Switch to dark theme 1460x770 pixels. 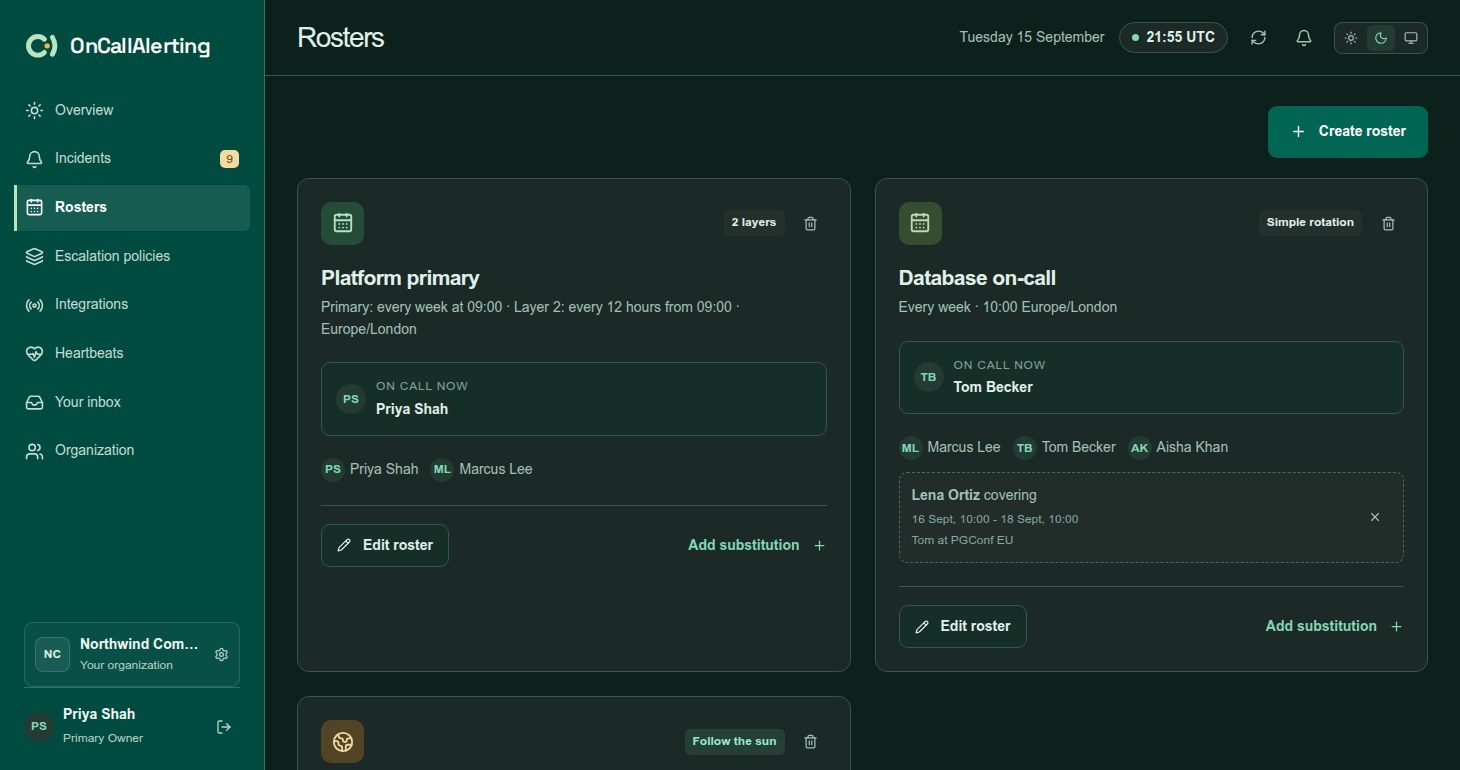pyautogui.click(x=1381, y=38)
